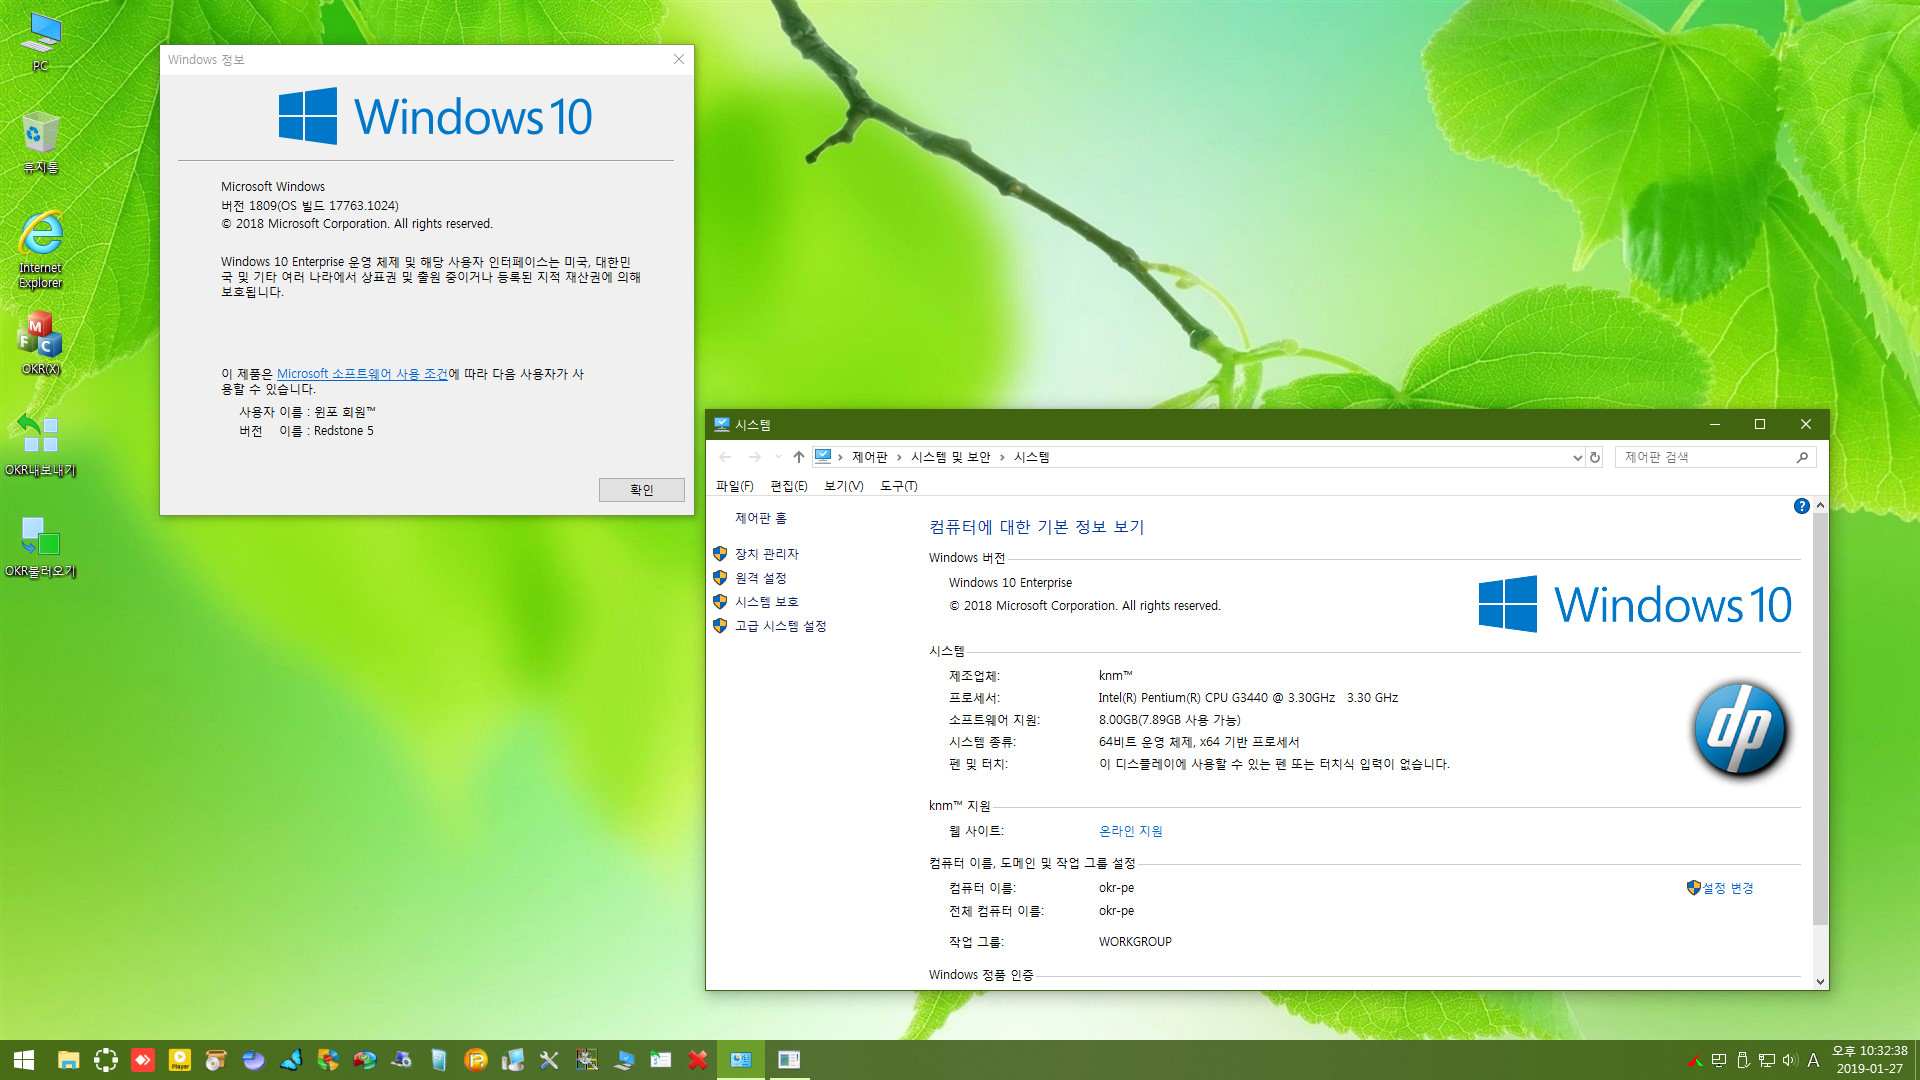The width and height of the screenshot is (1920, 1080).
Task: Expand the chevron after 시스템 및 보안 breadcrumb
Action: click(x=1002, y=457)
